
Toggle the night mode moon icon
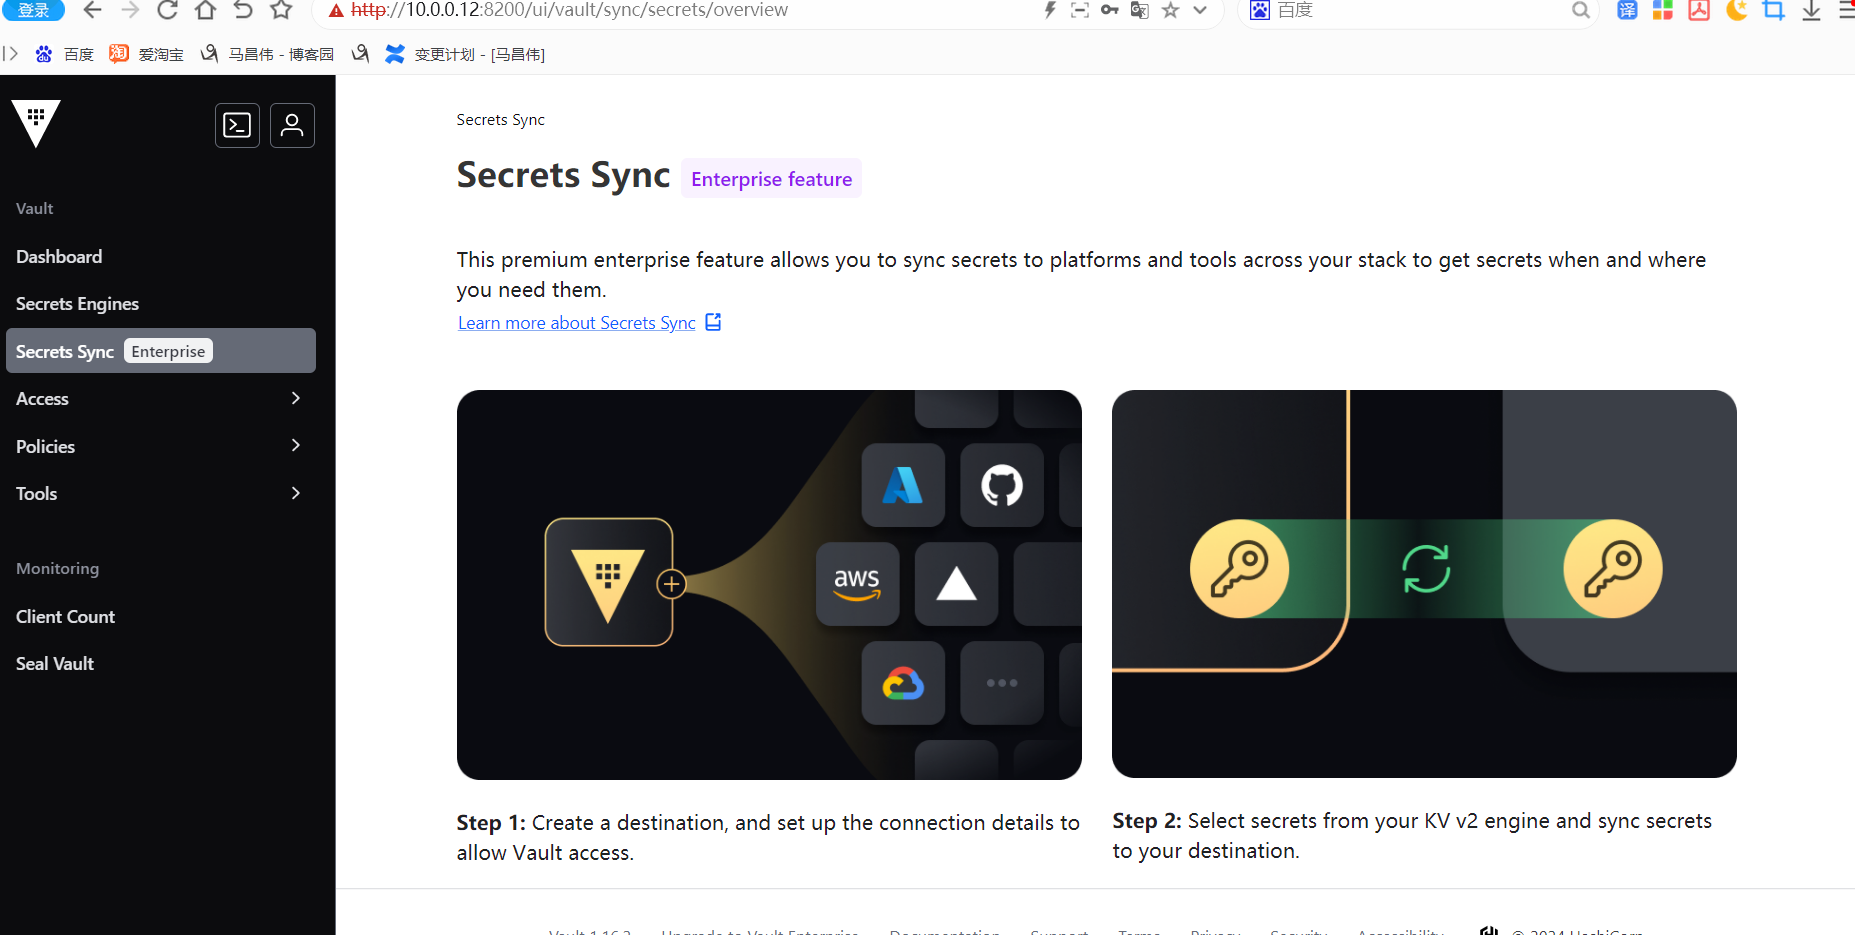pos(1737,10)
